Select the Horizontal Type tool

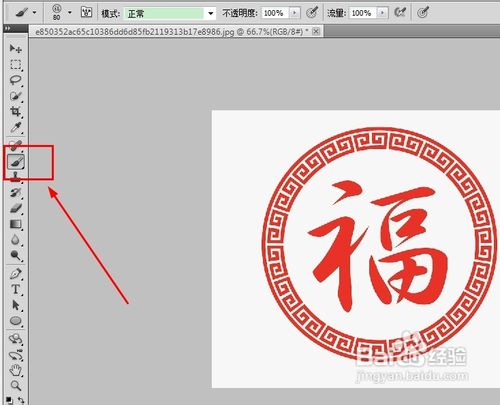pyautogui.click(x=15, y=289)
